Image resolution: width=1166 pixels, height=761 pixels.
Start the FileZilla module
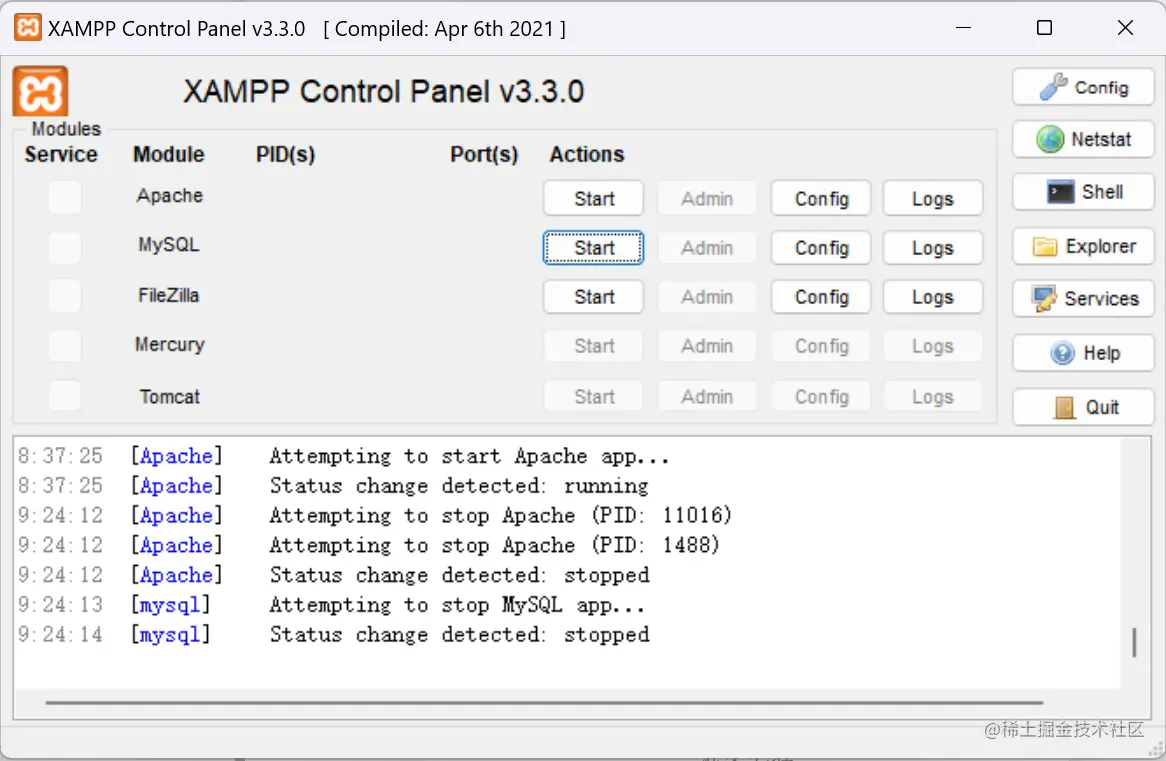(x=593, y=297)
